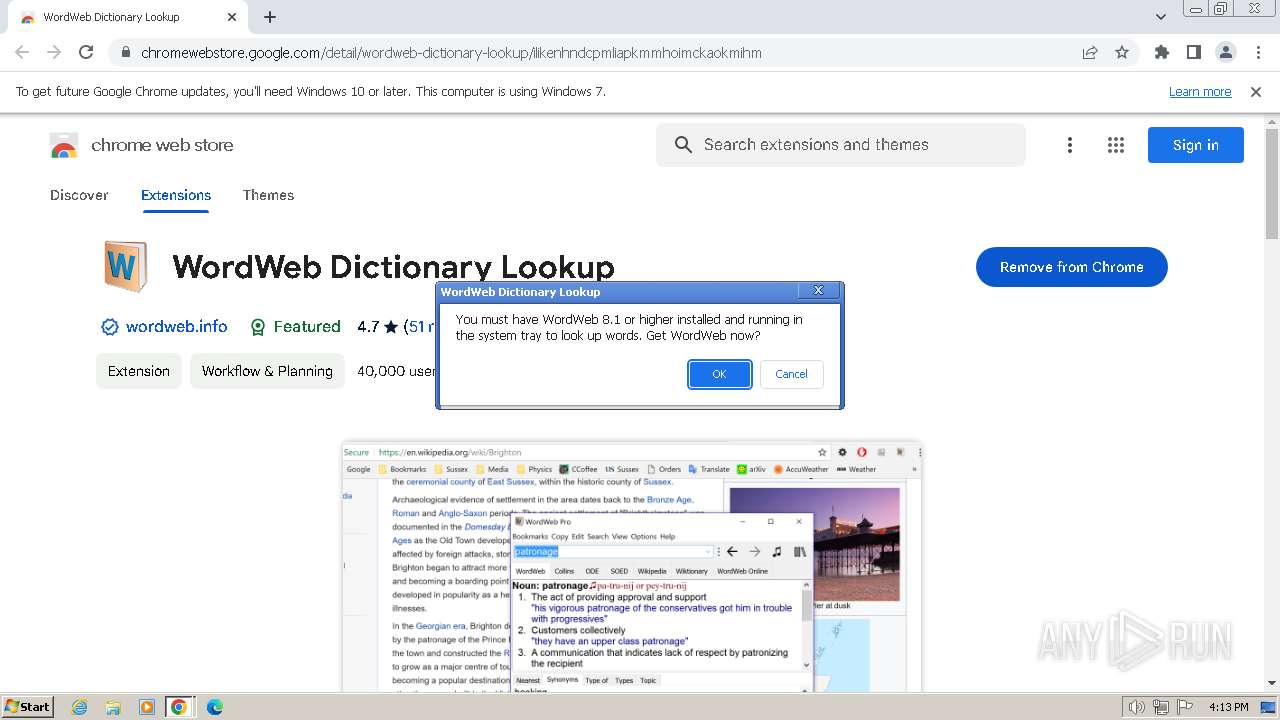Click OK in the WordWeb dialog
The width and height of the screenshot is (1280, 720).
(719, 374)
